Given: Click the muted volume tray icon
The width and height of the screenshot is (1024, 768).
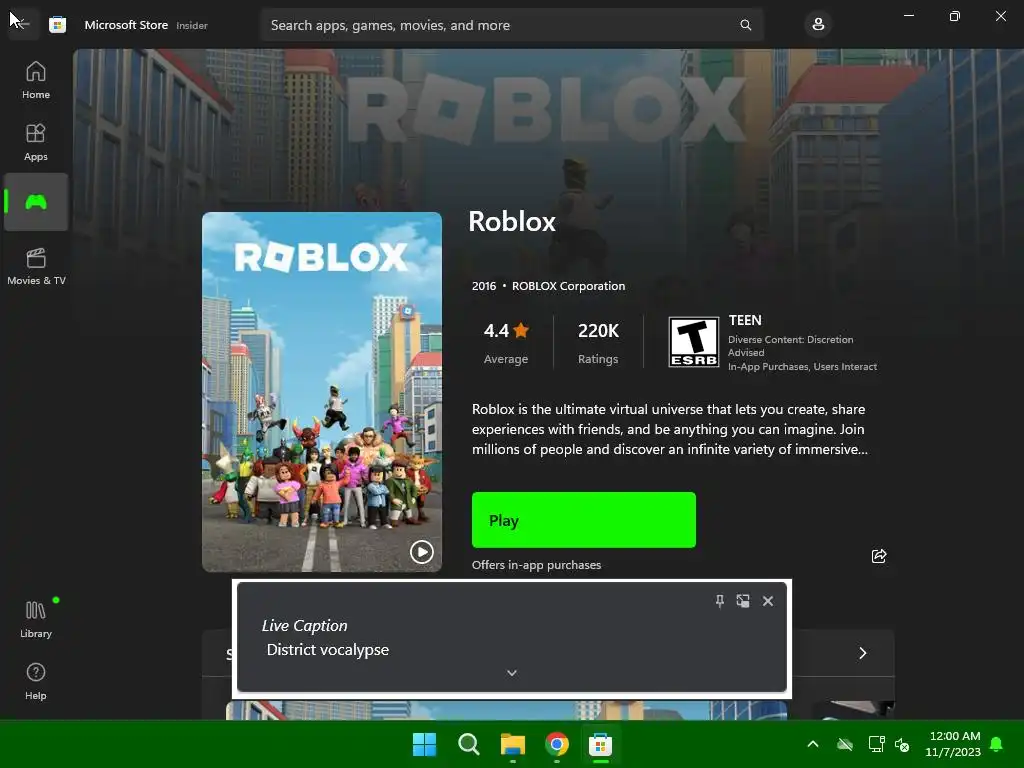Looking at the screenshot, I should [902, 744].
